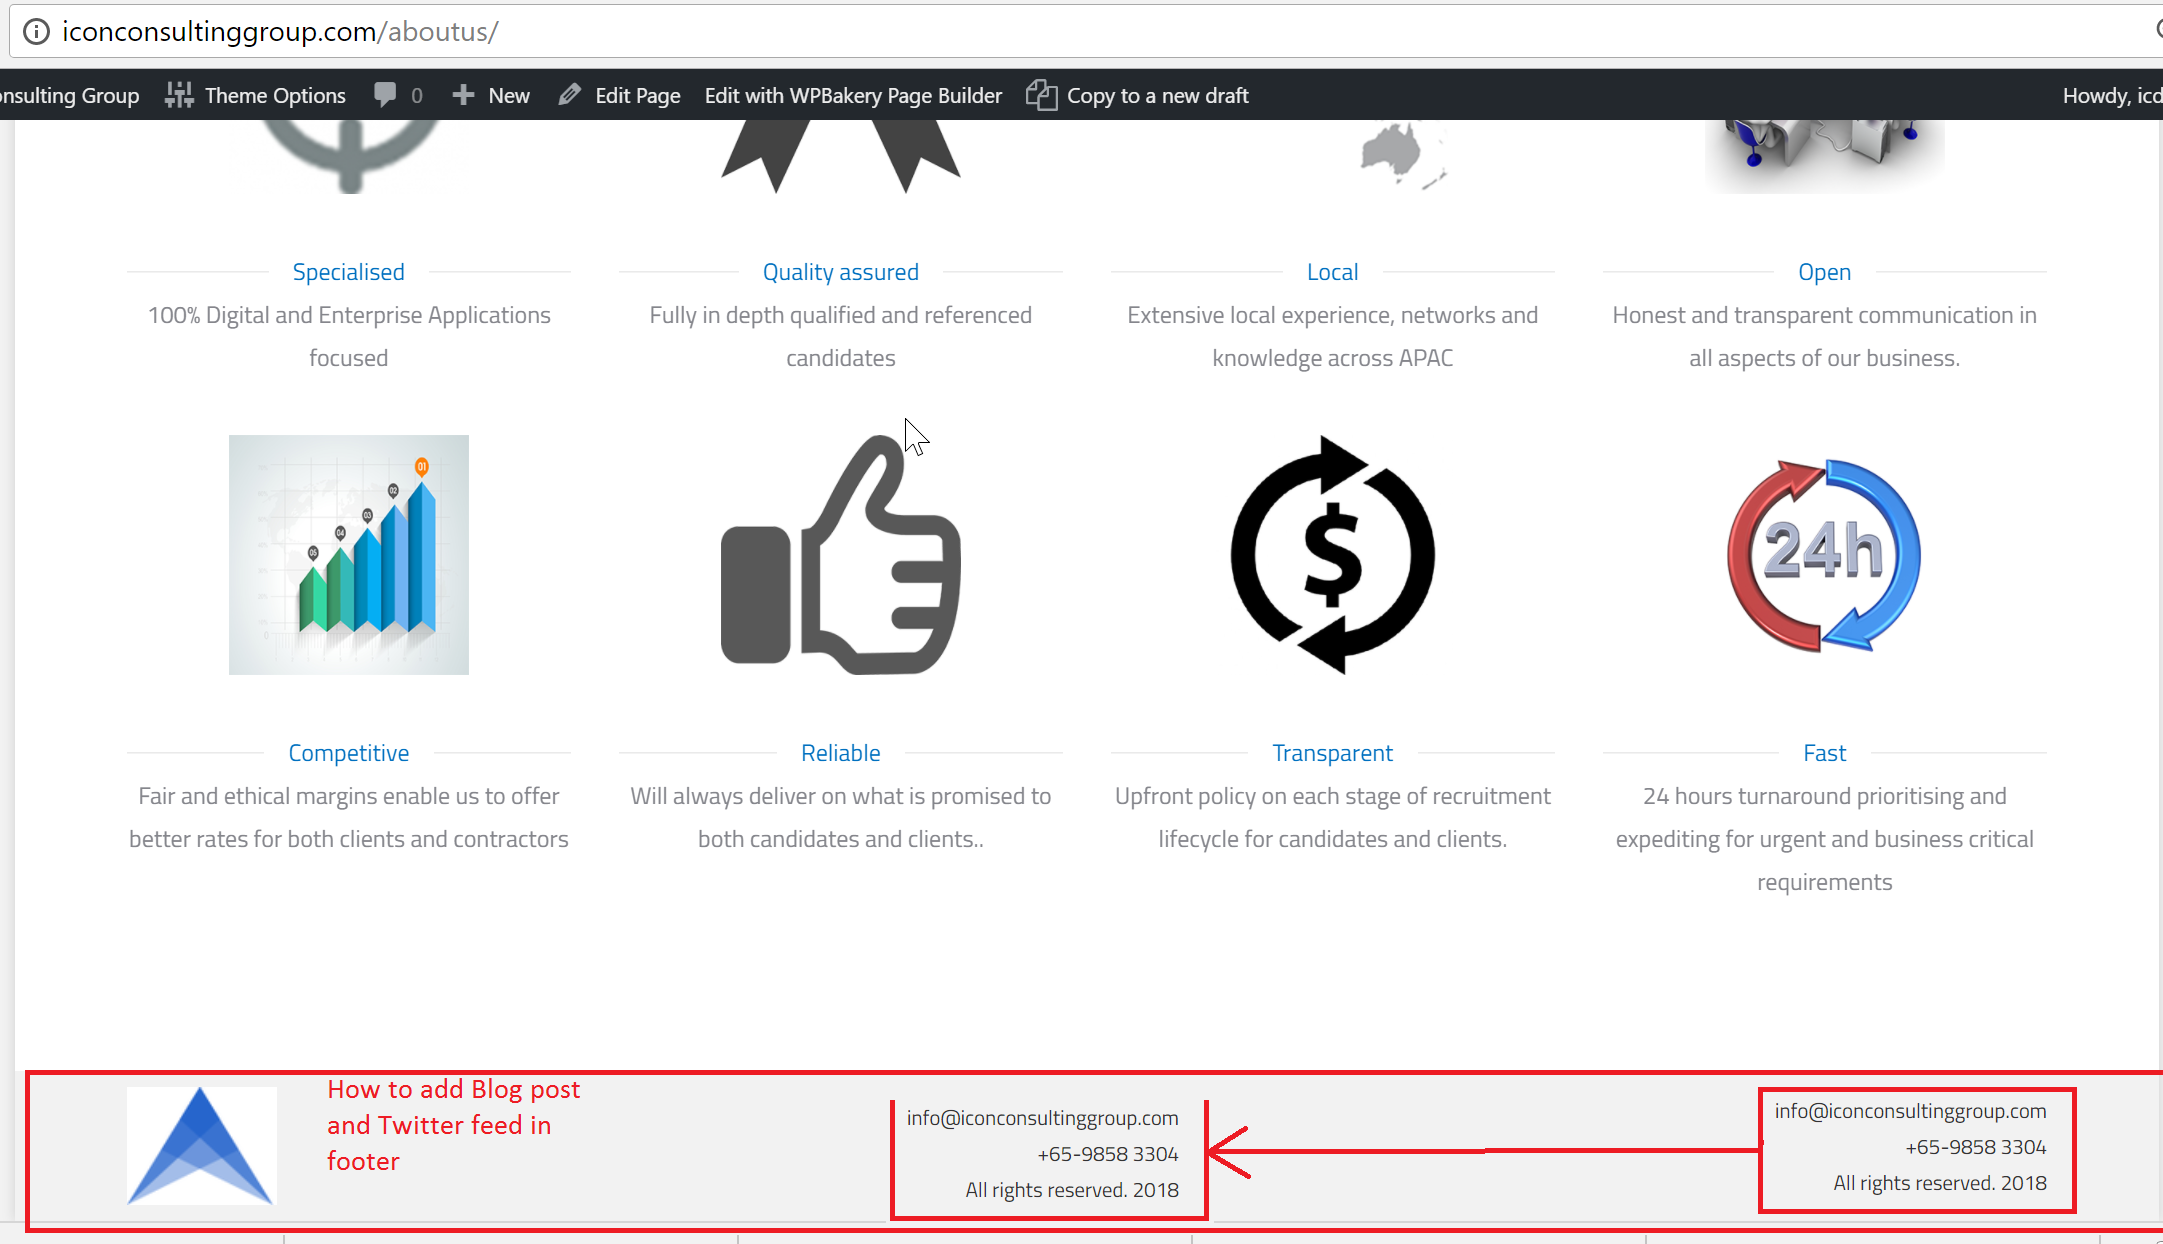Click the footer email in right column
Screen dimensions: 2163x1244
click(1910, 1111)
